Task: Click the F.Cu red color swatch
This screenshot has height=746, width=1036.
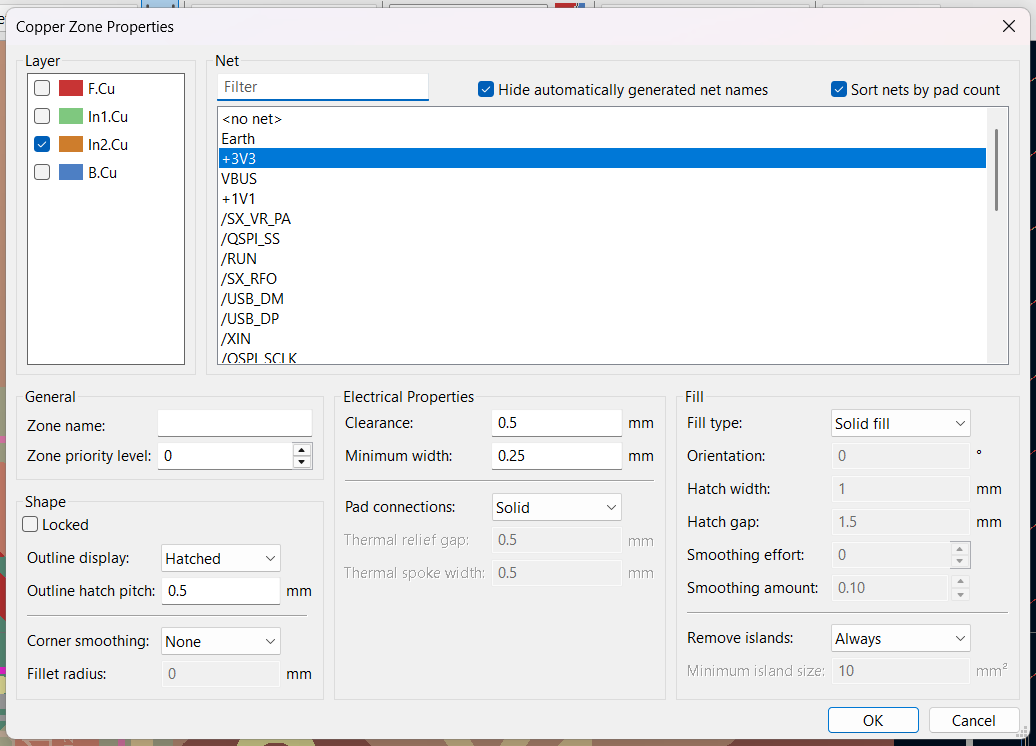Action: (x=70, y=89)
